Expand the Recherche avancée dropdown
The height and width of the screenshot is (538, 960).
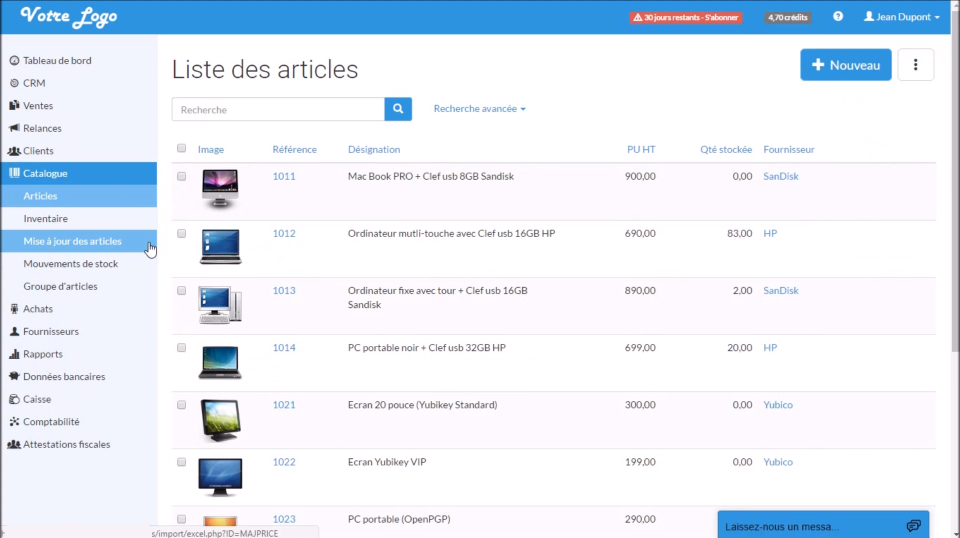click(479, 109)
